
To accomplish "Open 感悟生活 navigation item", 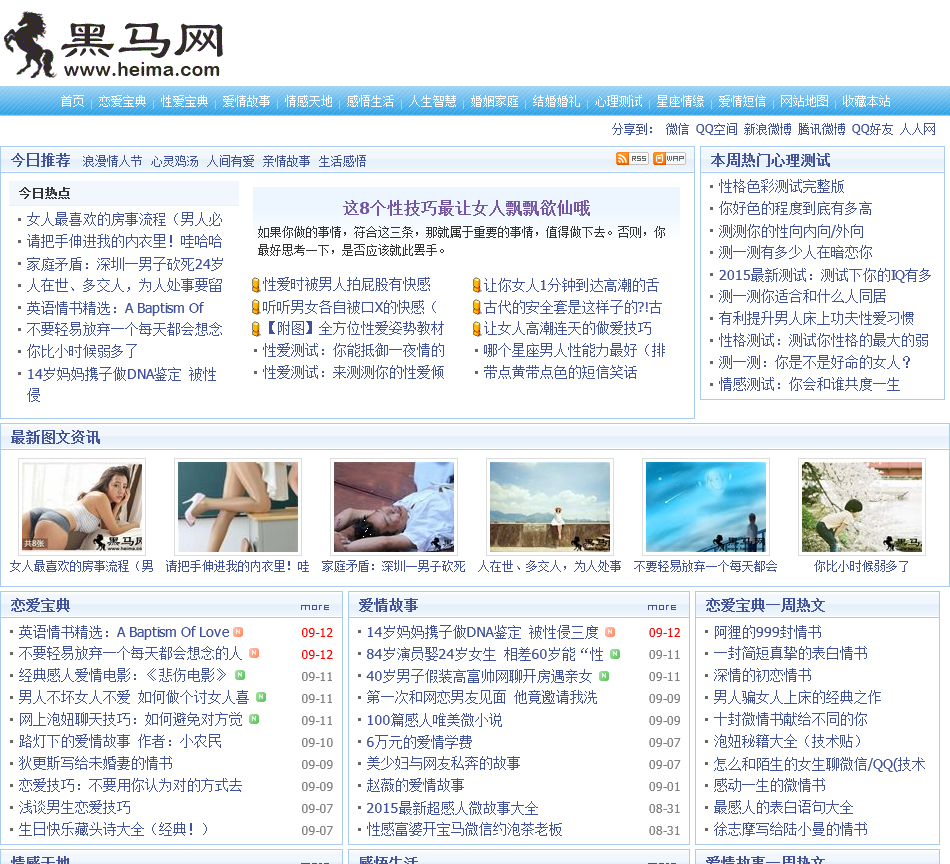I will (x=370, y=101).
